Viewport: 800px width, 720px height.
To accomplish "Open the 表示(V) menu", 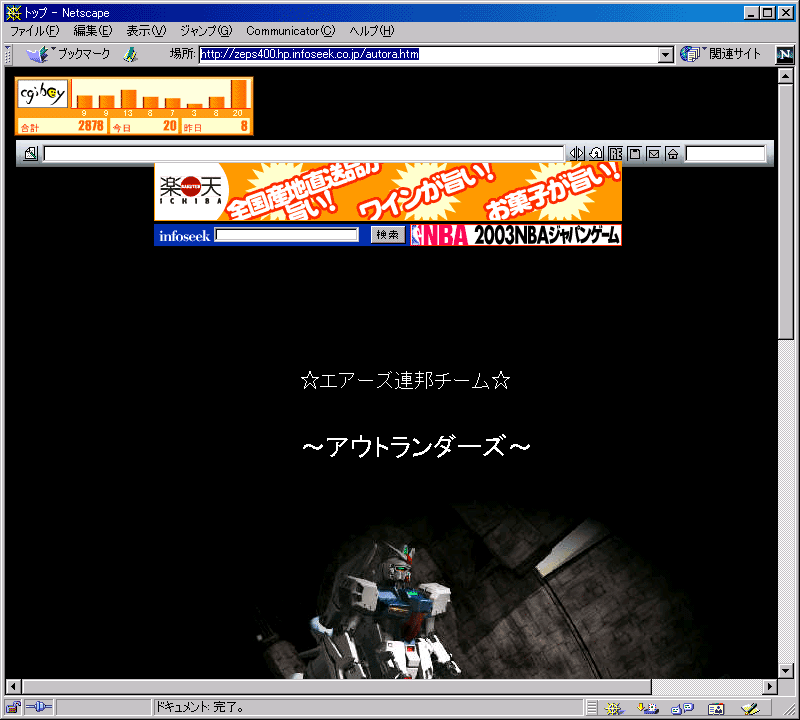I will click(146, 31).
